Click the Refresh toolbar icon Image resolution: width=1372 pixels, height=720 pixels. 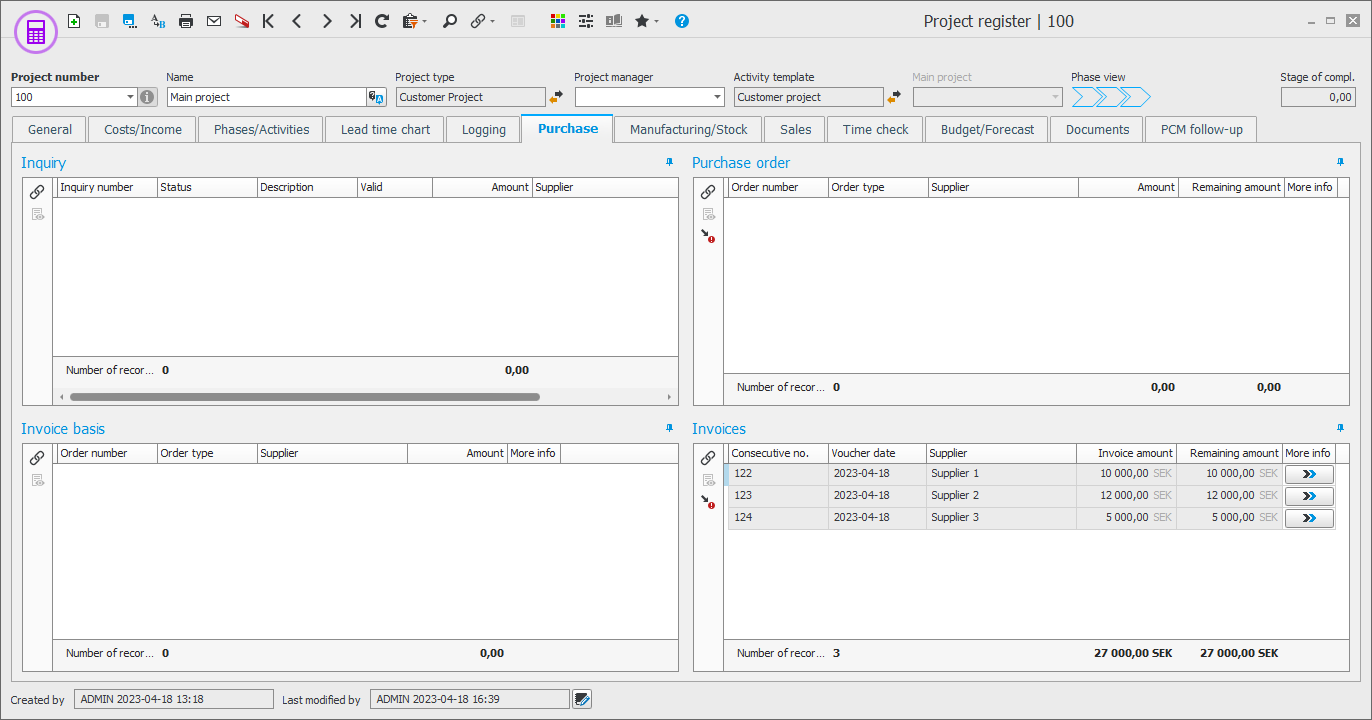pyautogui.click(x=382, y=20)
